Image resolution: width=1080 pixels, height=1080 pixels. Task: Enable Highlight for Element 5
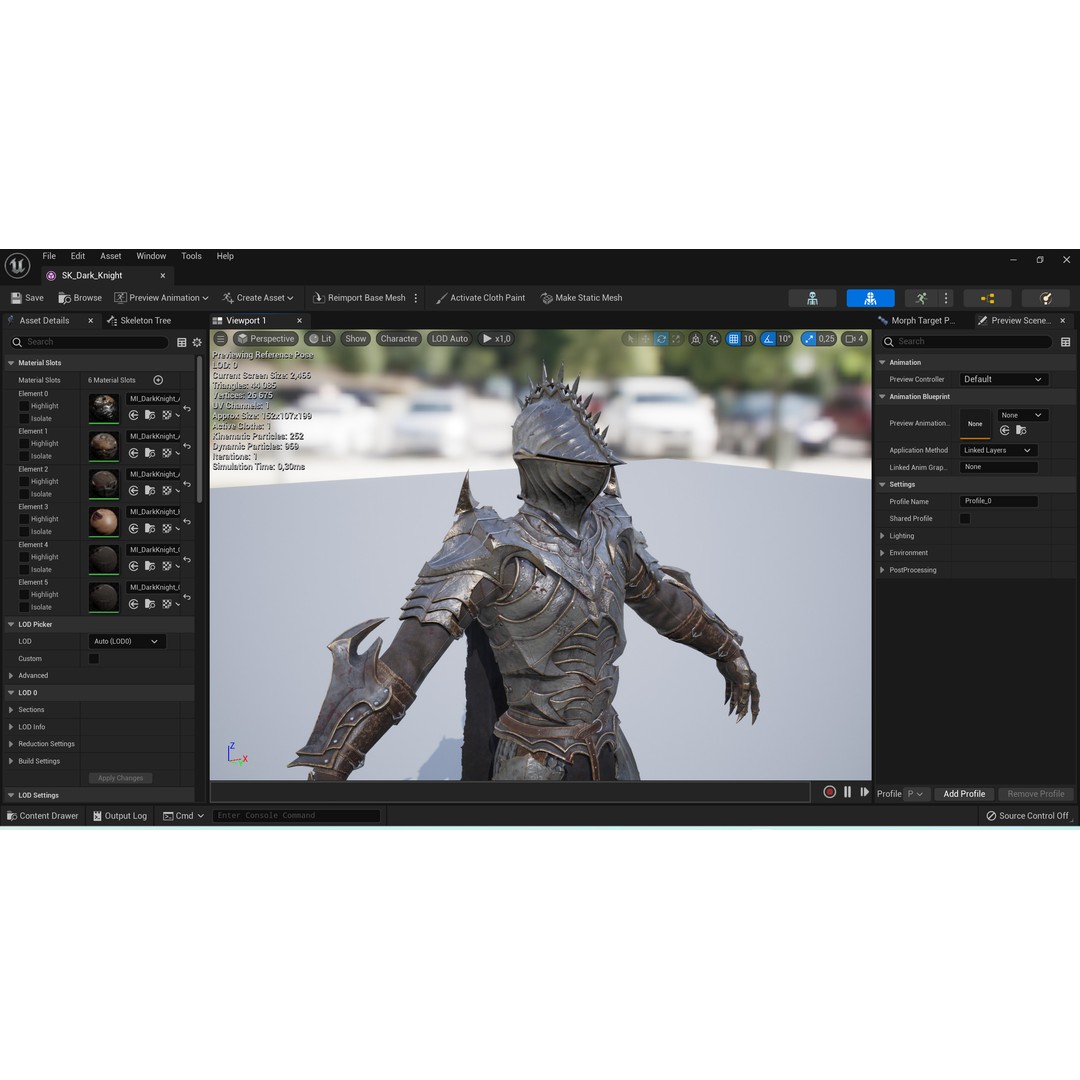point(24,594)
